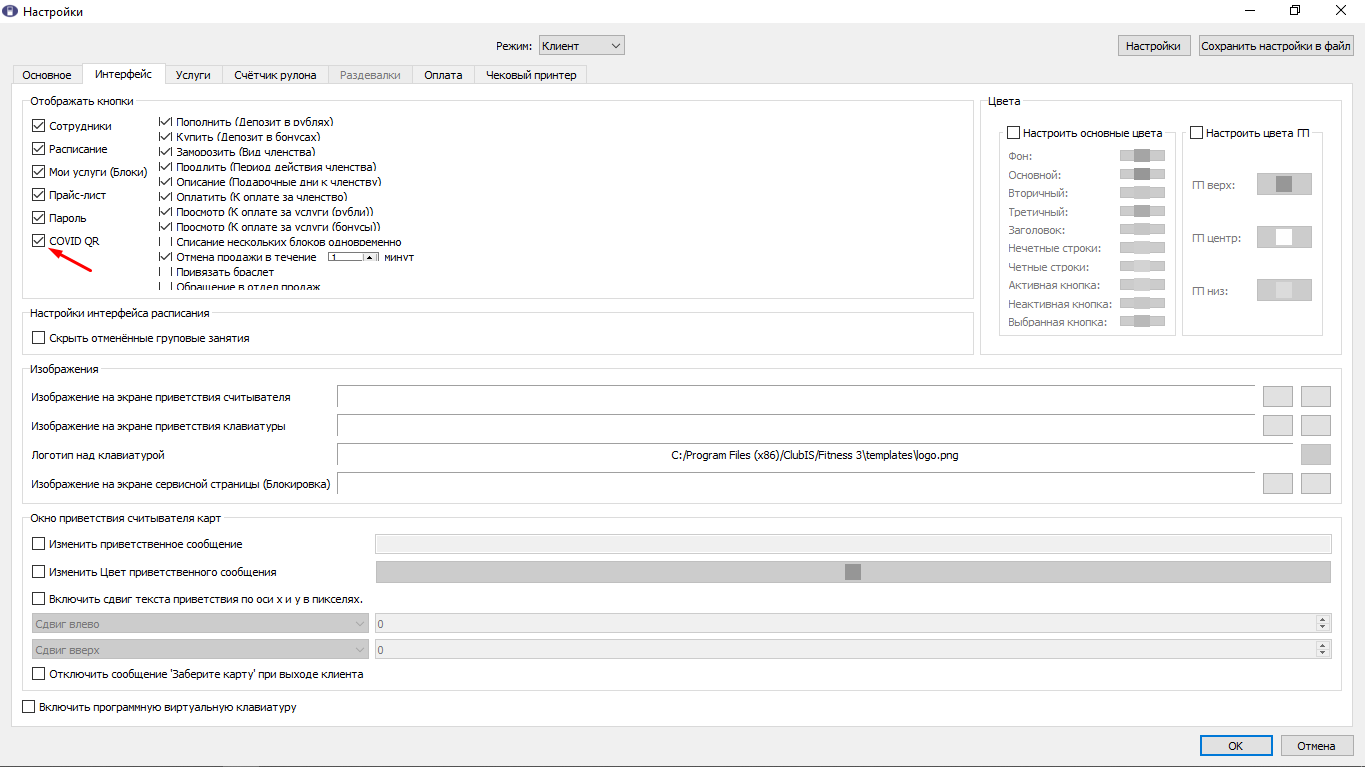The image size is (1365, 767).
Task: Toggle Заморозить (Вид членства) checkbox
Action: [x=166, y=152]
